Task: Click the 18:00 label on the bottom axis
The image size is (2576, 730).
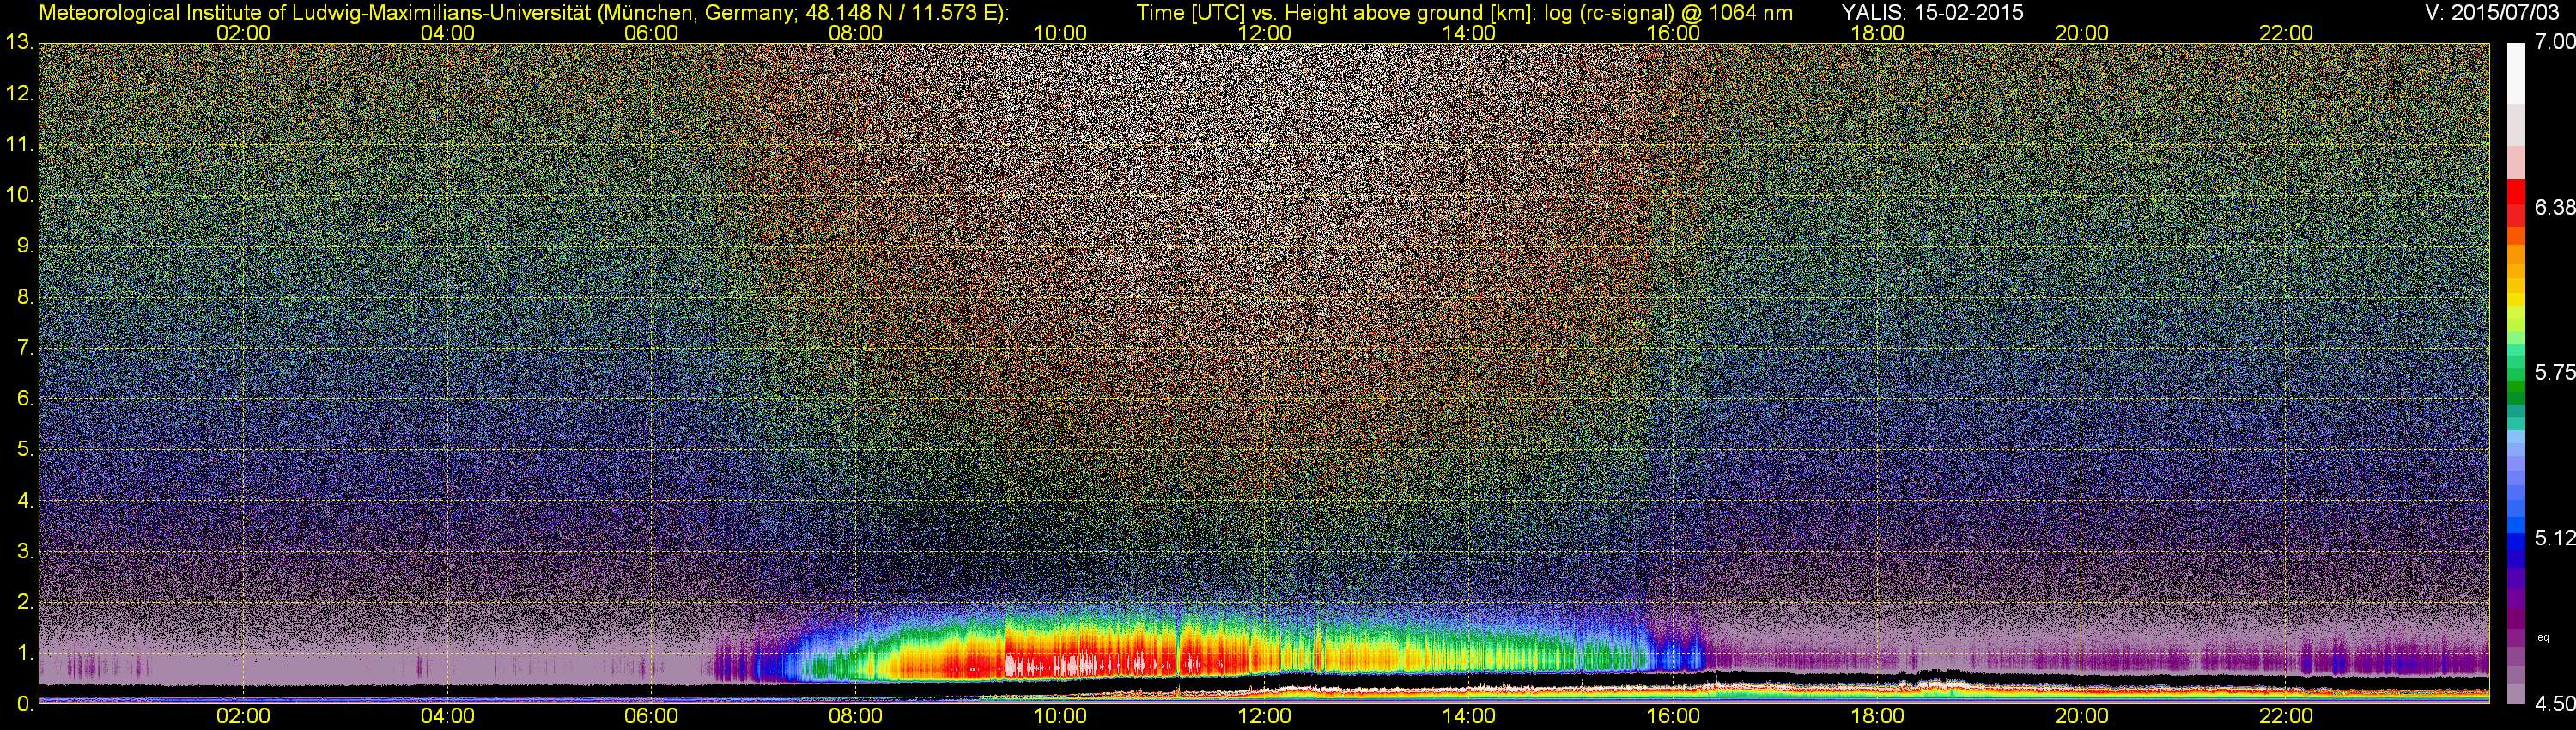Action: (x=1877, y=716)
